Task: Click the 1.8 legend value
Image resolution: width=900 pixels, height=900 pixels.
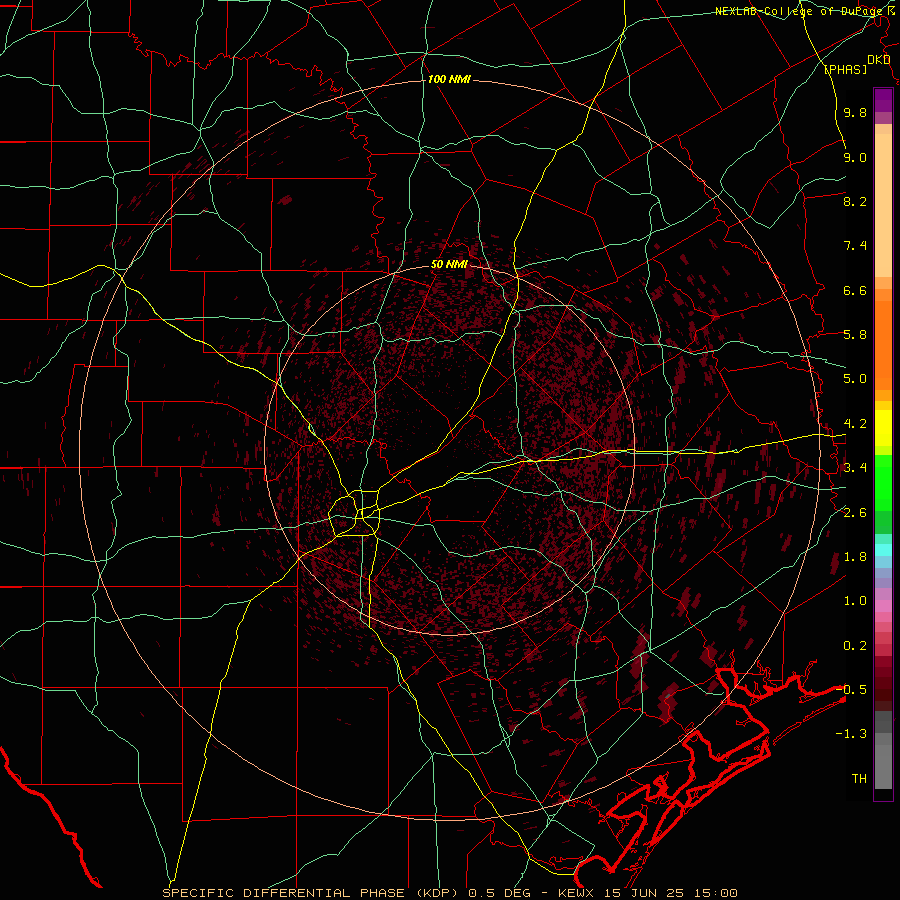Action: tap(855, 557)
